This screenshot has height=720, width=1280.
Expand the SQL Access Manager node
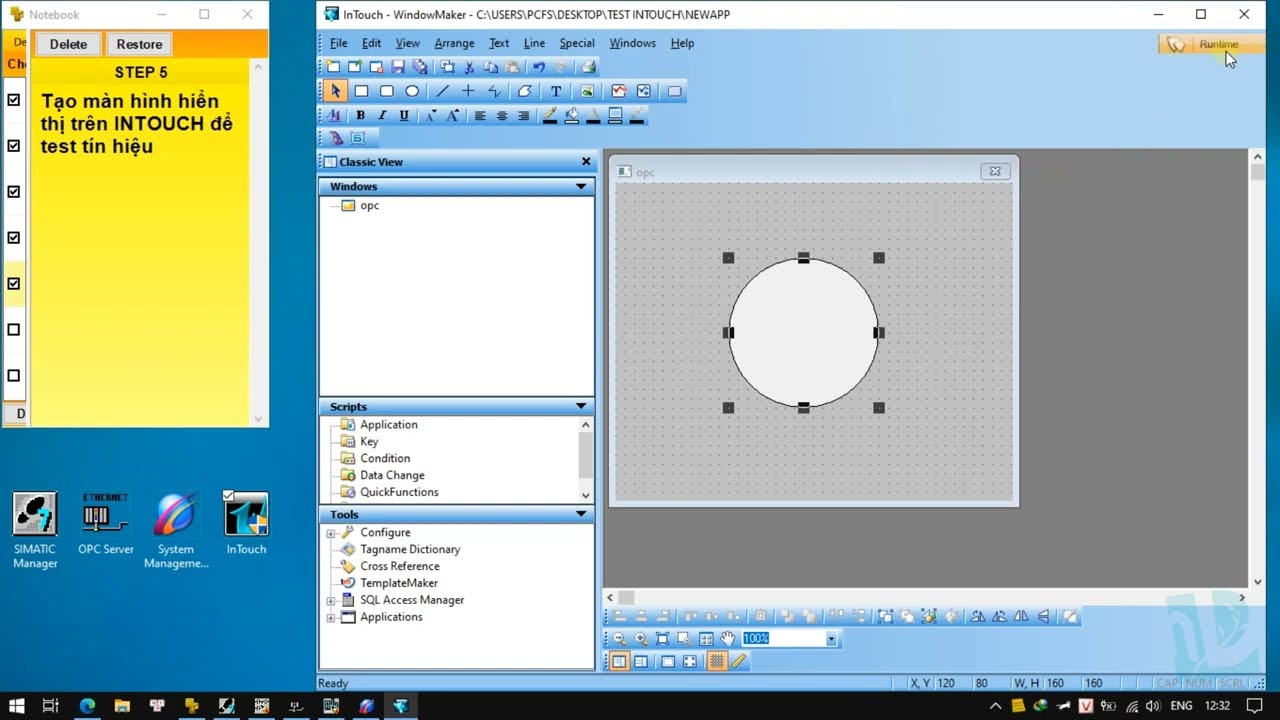click(331, 601)
